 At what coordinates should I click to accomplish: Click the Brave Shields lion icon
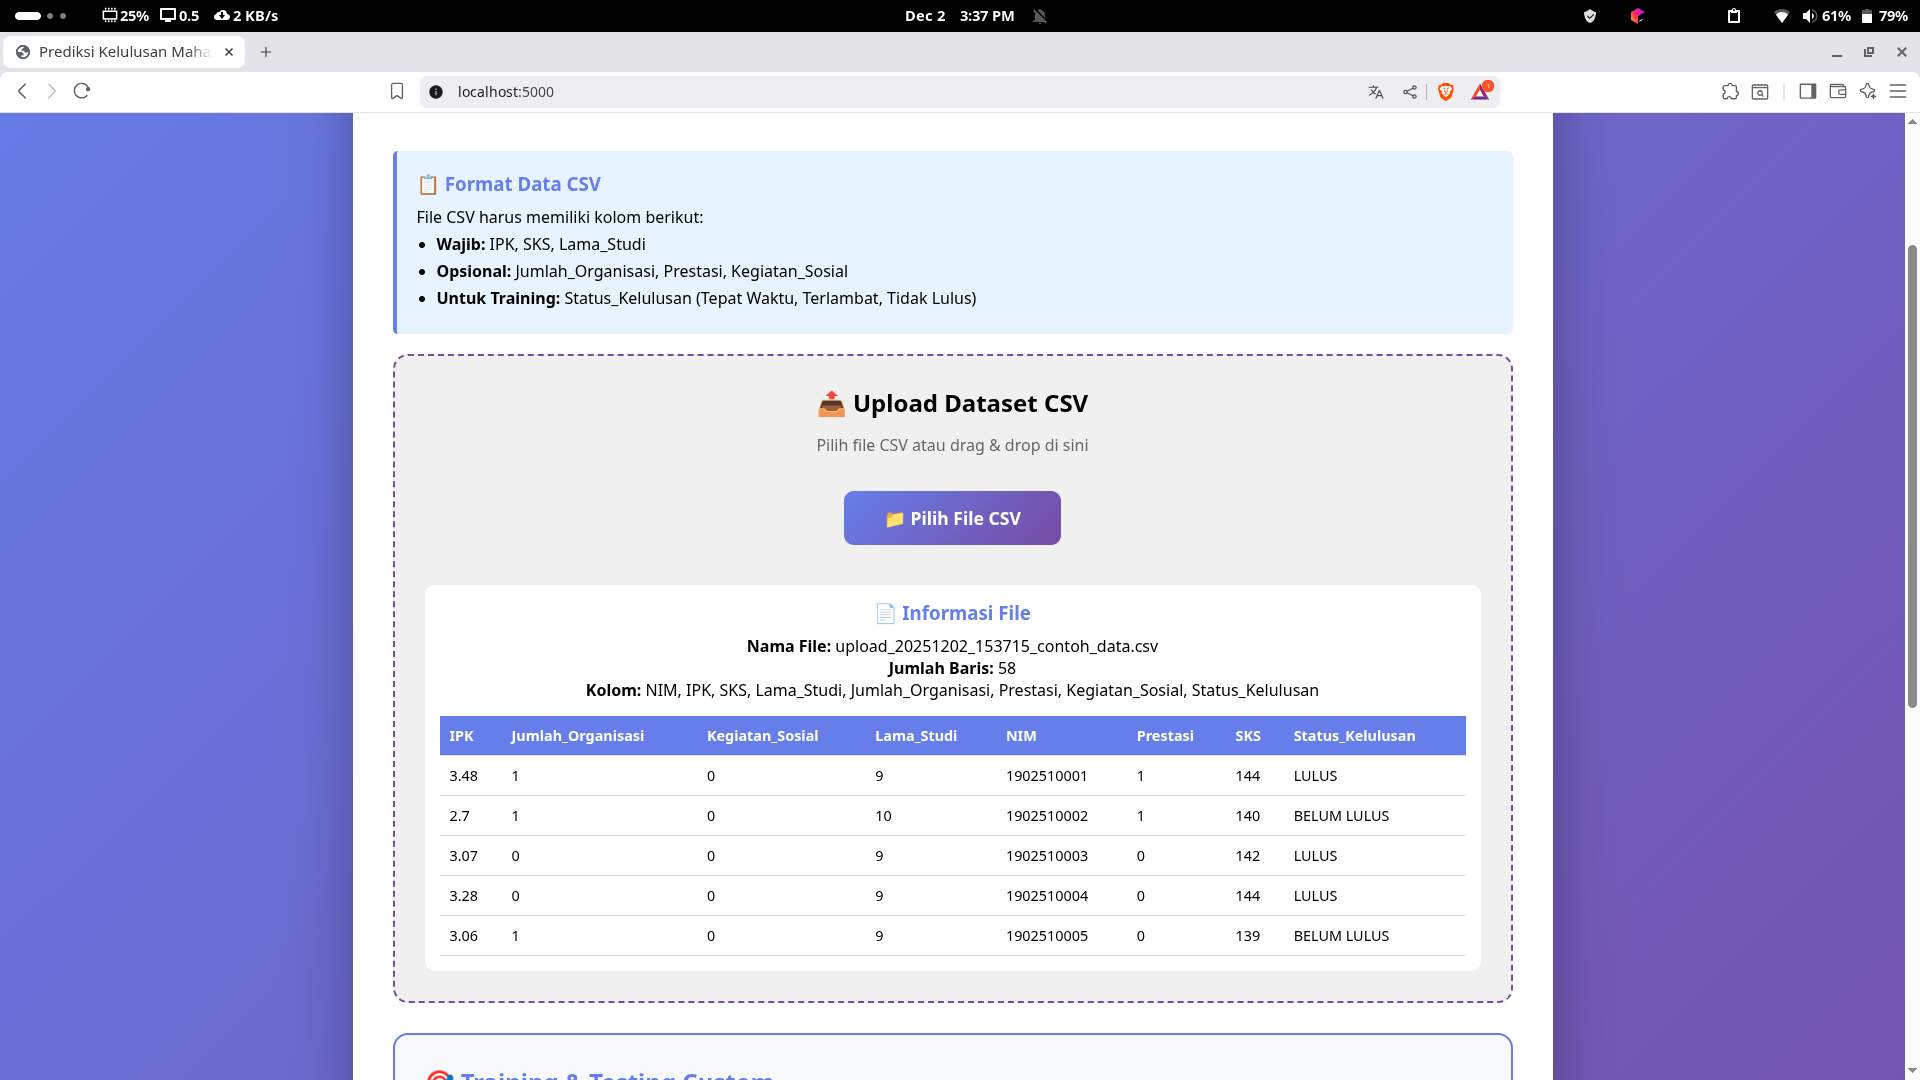(x=1445, y=92)
